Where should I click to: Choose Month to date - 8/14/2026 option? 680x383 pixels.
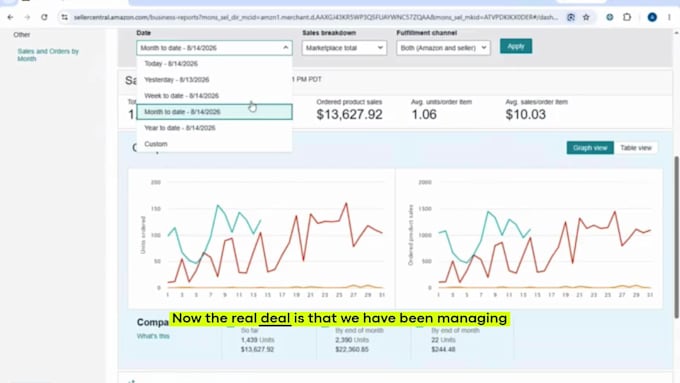(x=214, y=112)
